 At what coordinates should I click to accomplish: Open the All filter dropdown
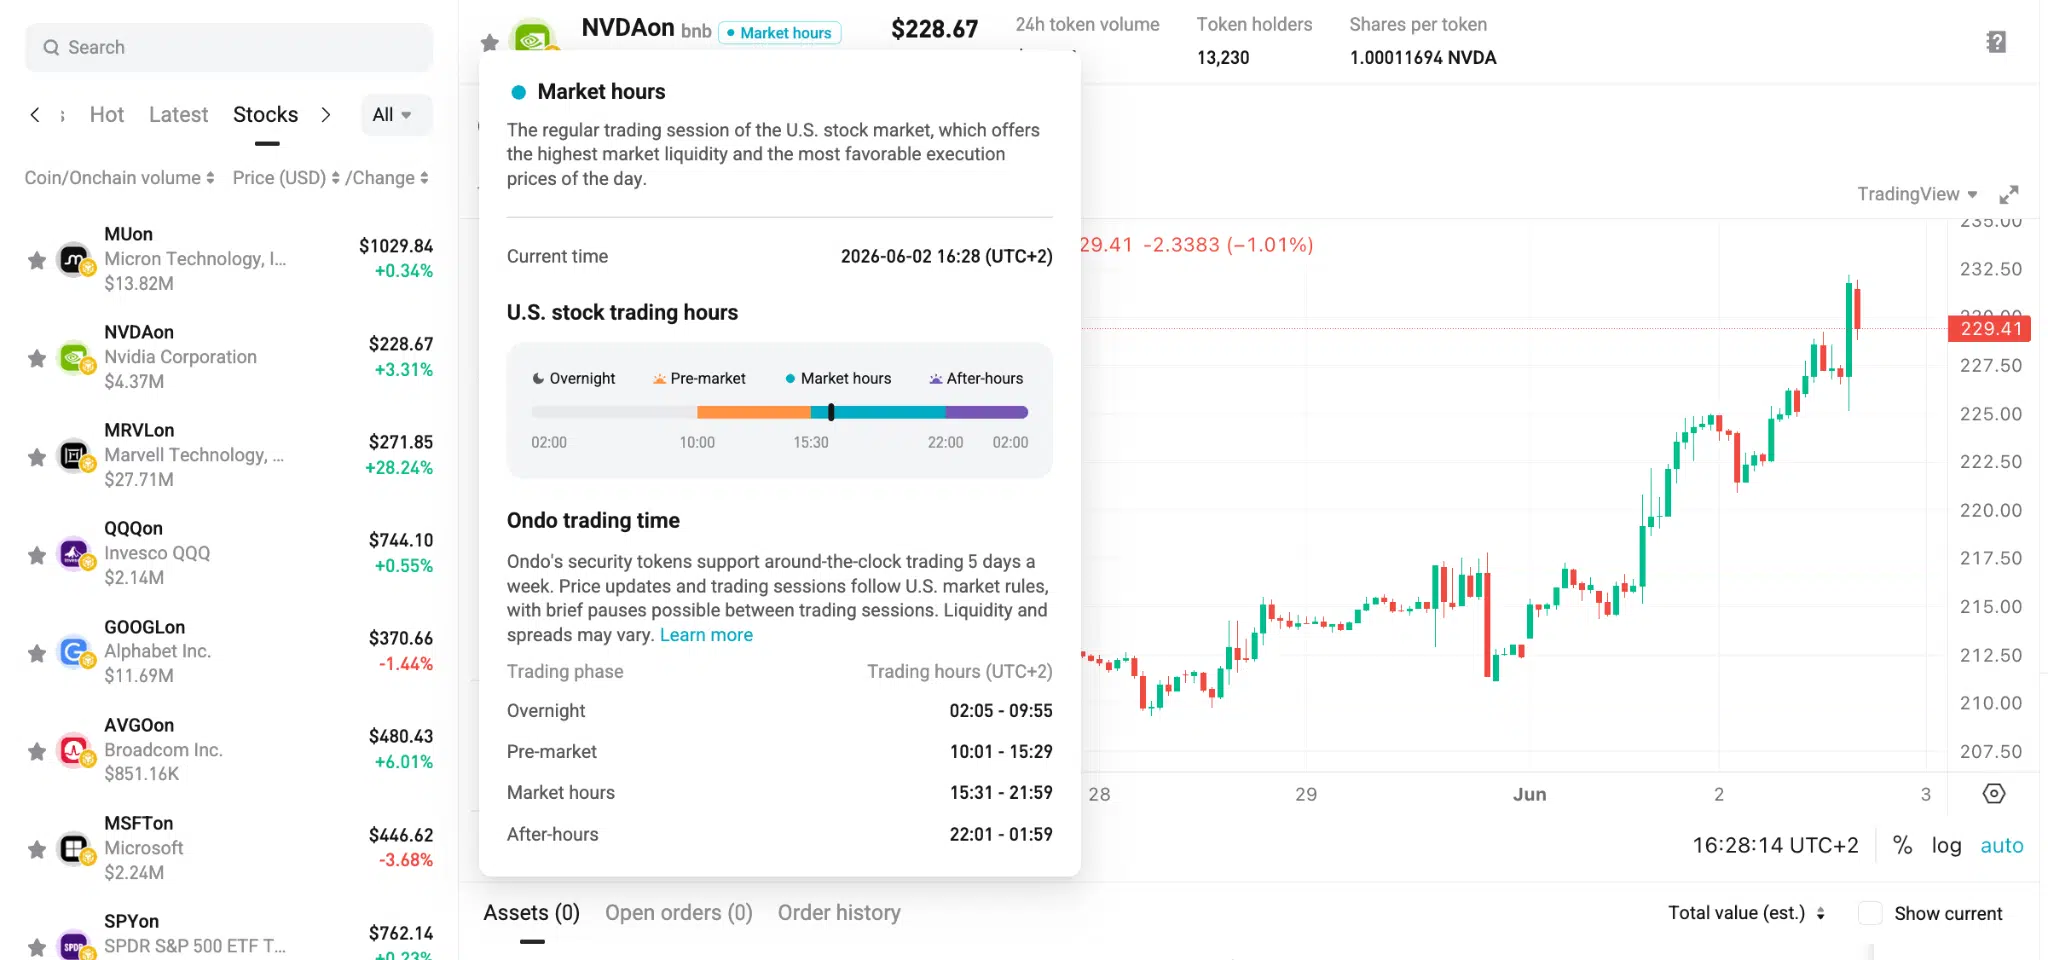click(x=392, y=115)
